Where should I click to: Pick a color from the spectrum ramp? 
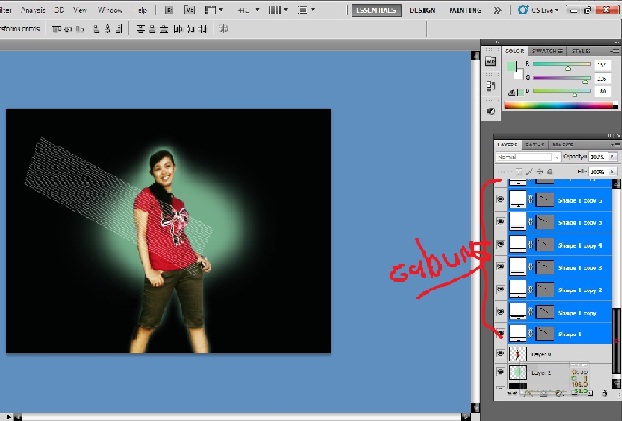(x=561, y=105)
